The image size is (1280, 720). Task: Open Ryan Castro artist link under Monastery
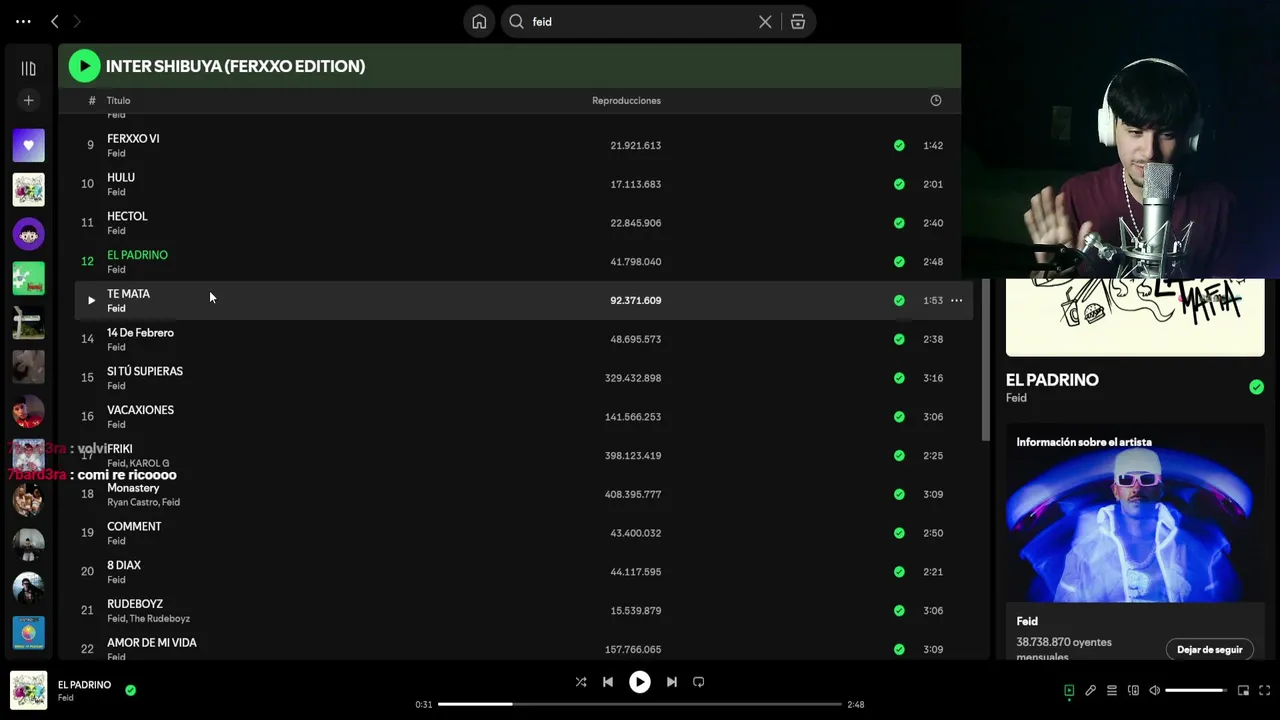coord(132,502)
